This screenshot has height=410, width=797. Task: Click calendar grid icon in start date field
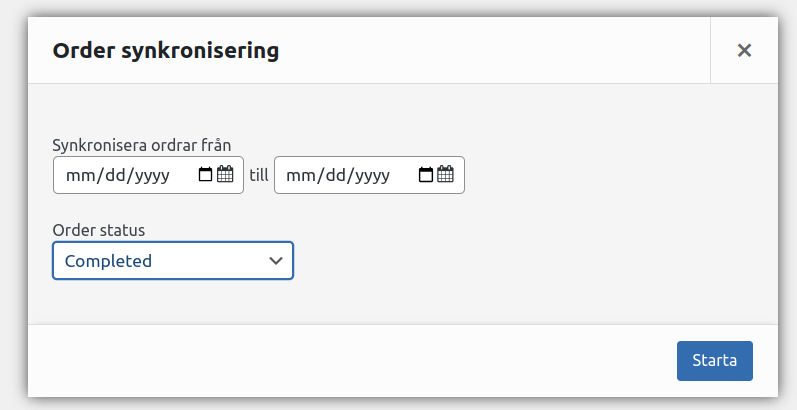[x=225, y=175]
